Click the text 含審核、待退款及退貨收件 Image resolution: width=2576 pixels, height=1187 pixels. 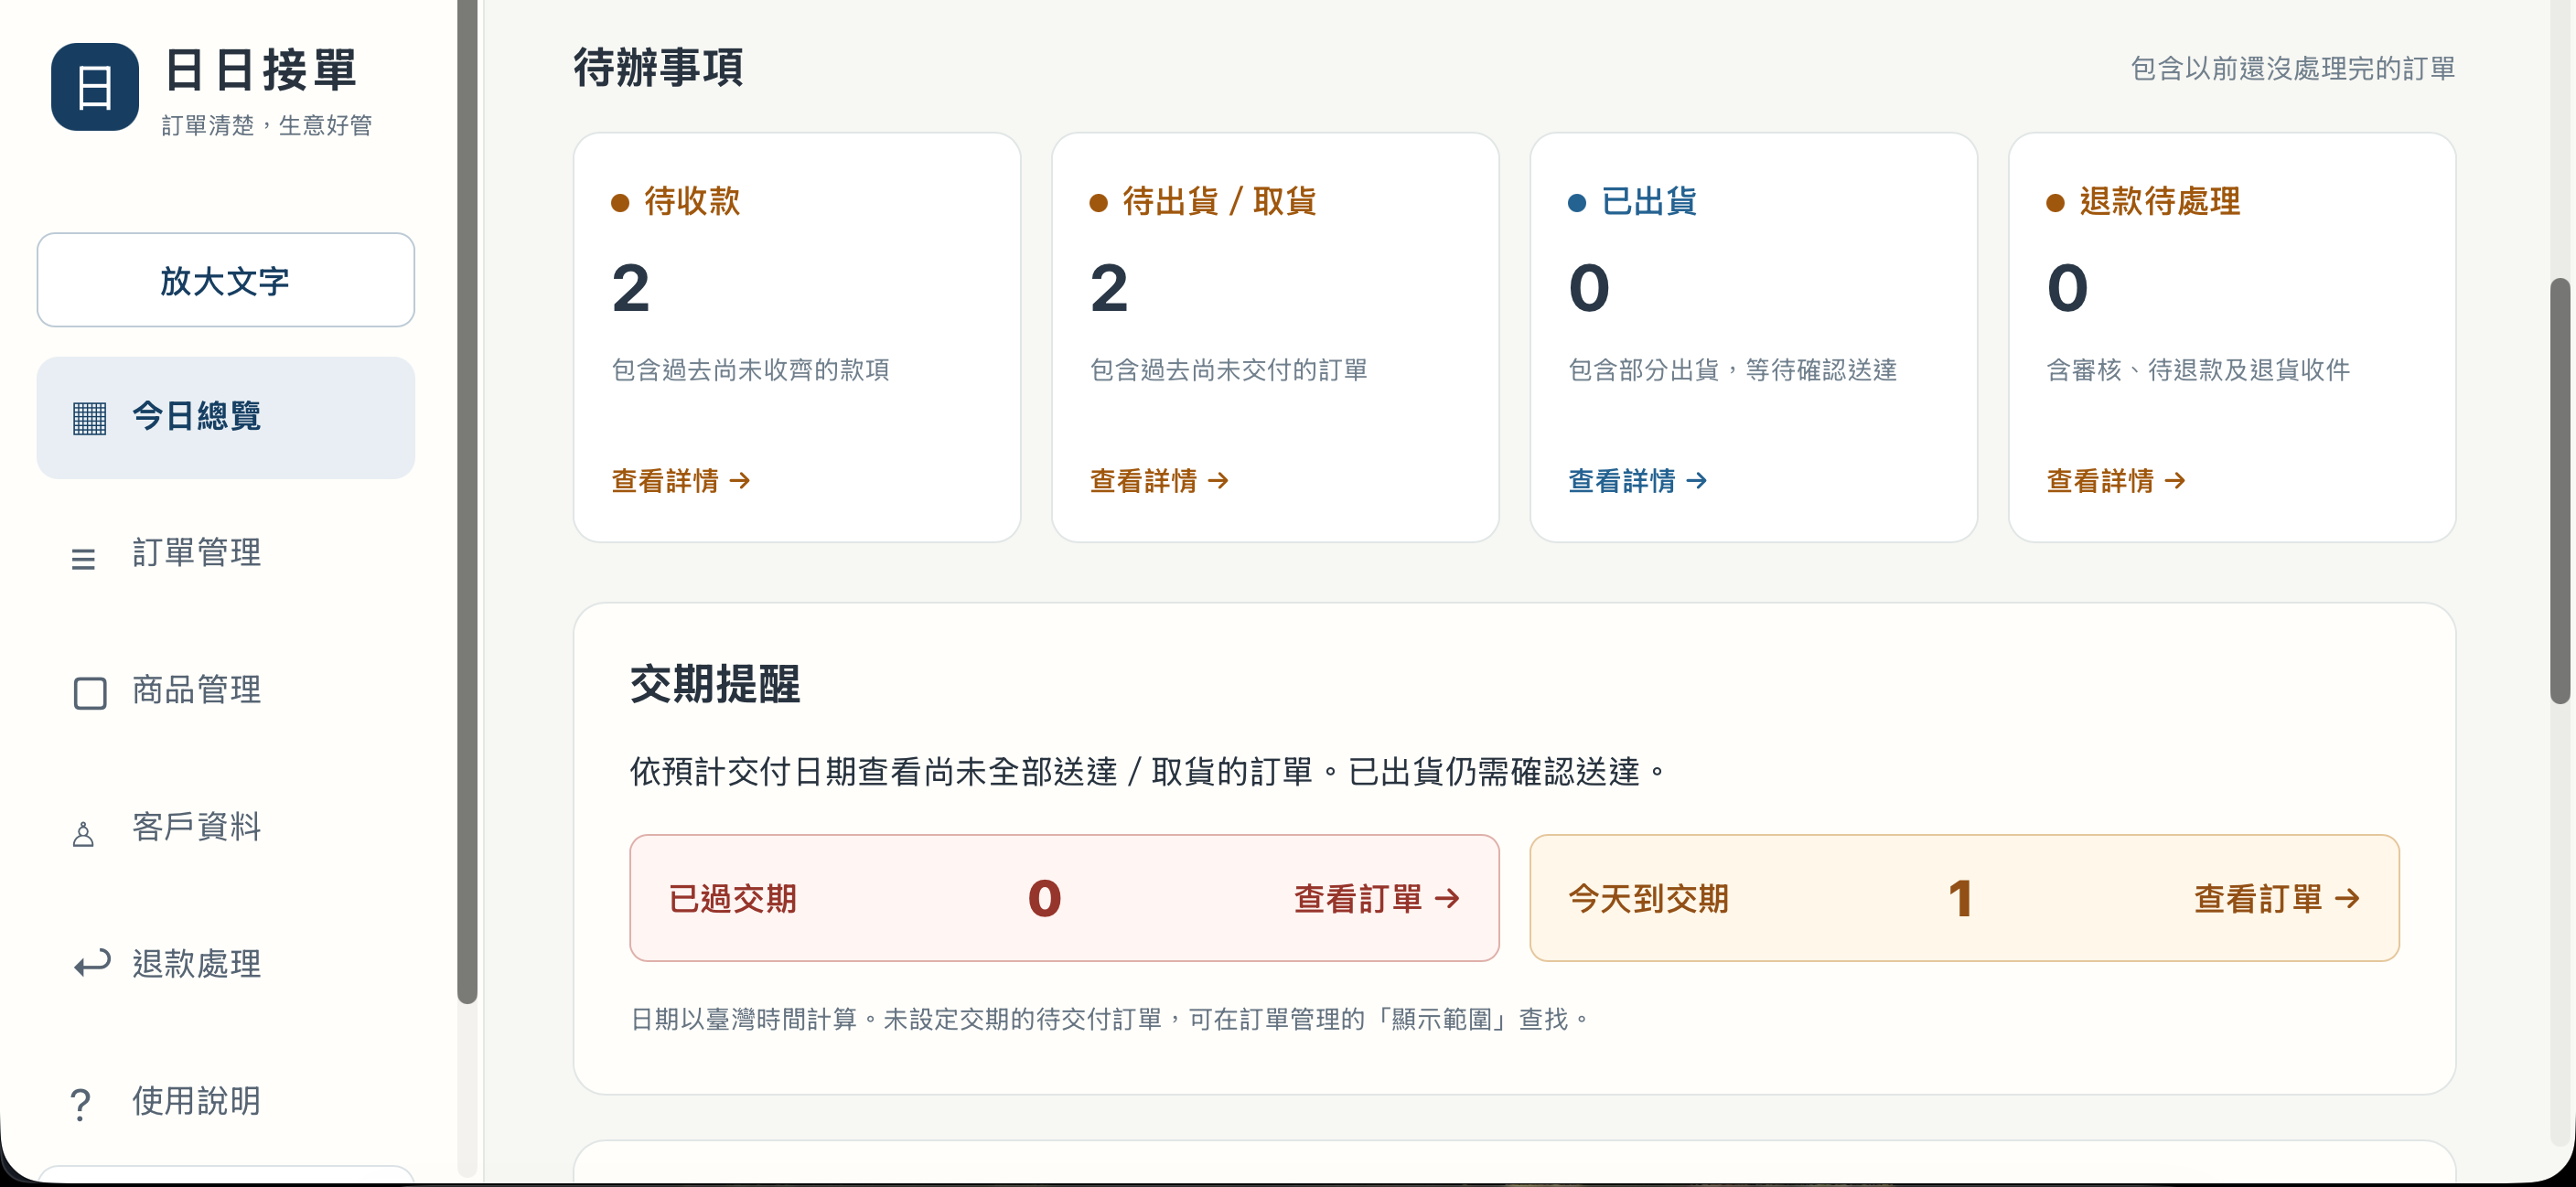[2198, 370]
